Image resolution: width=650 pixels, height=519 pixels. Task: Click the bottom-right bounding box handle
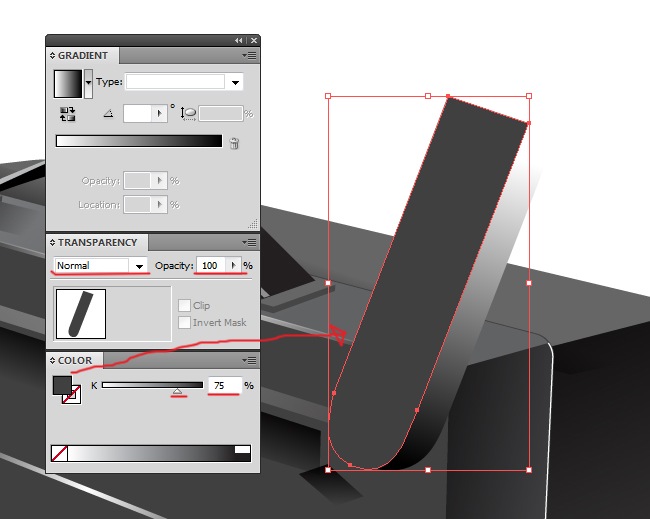(x=529, y=470)
